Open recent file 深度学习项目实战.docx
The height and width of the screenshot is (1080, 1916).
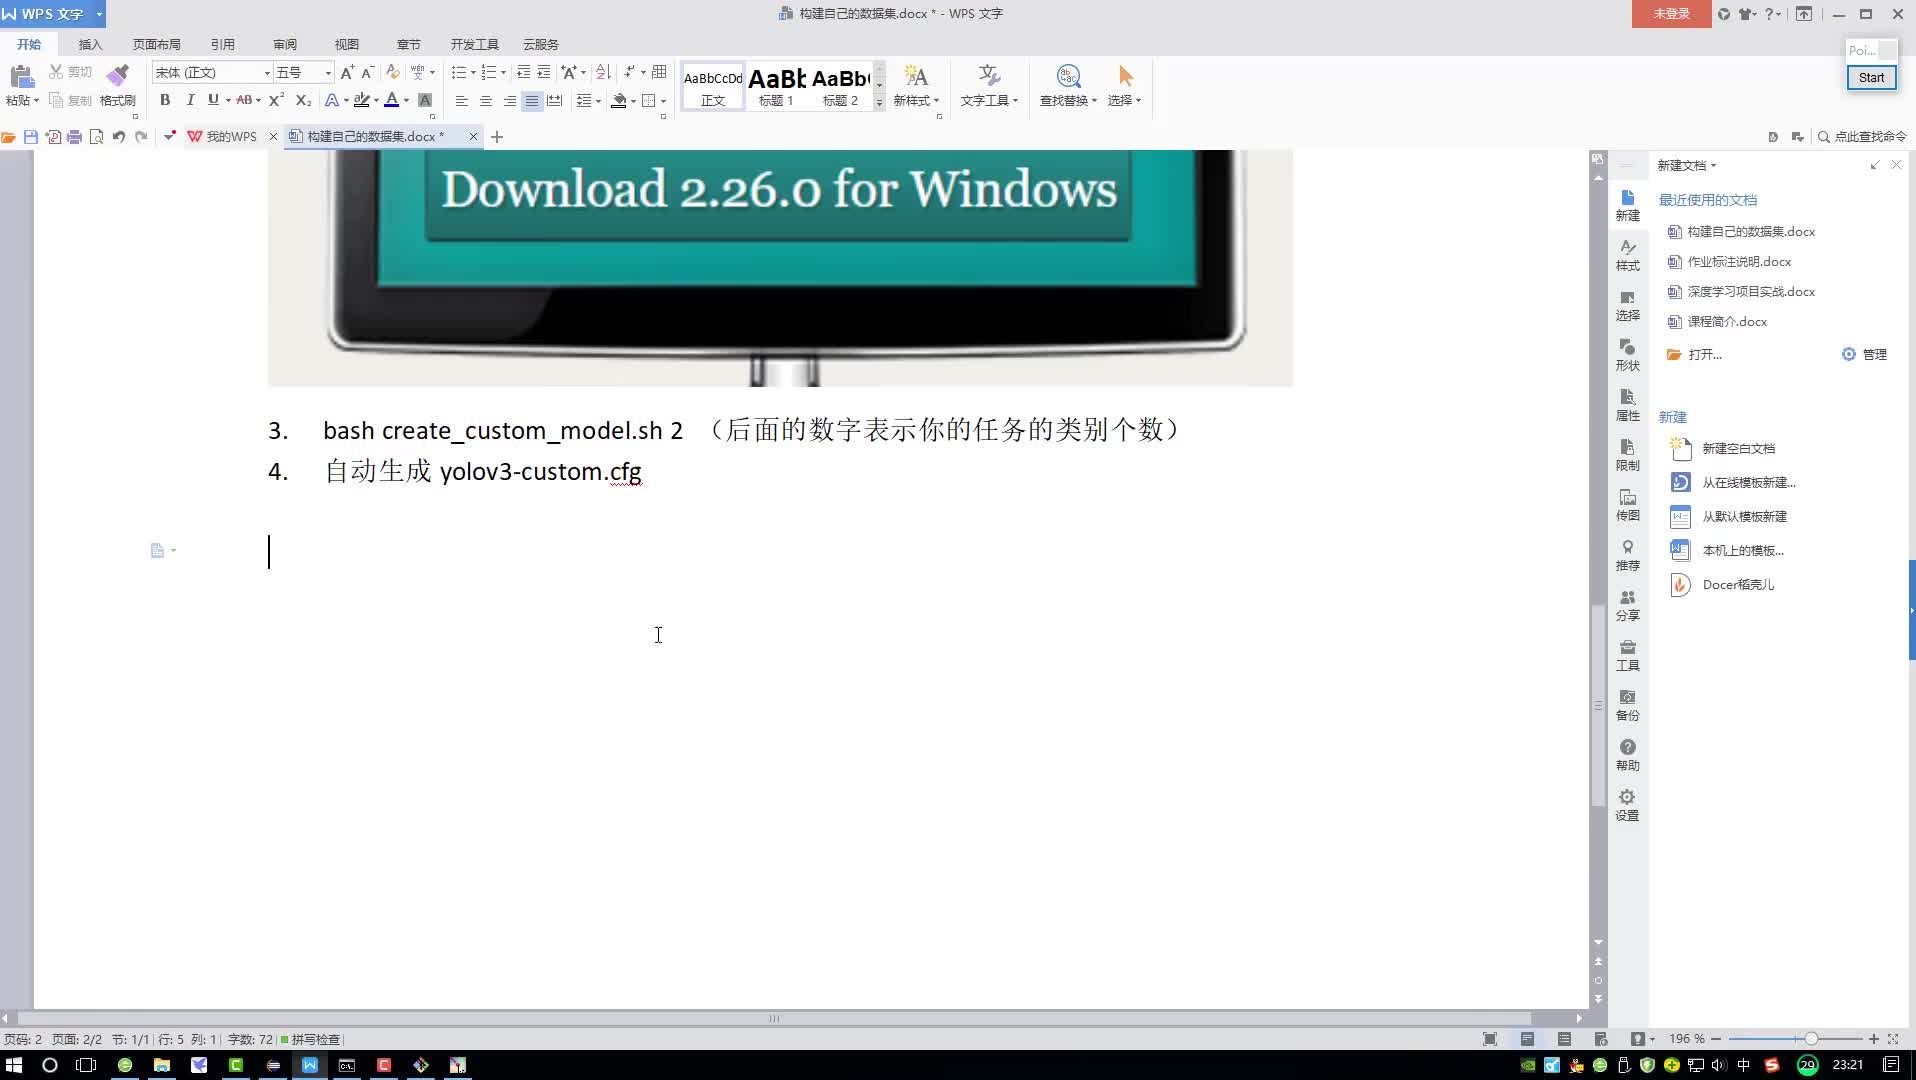[1751, 292]
